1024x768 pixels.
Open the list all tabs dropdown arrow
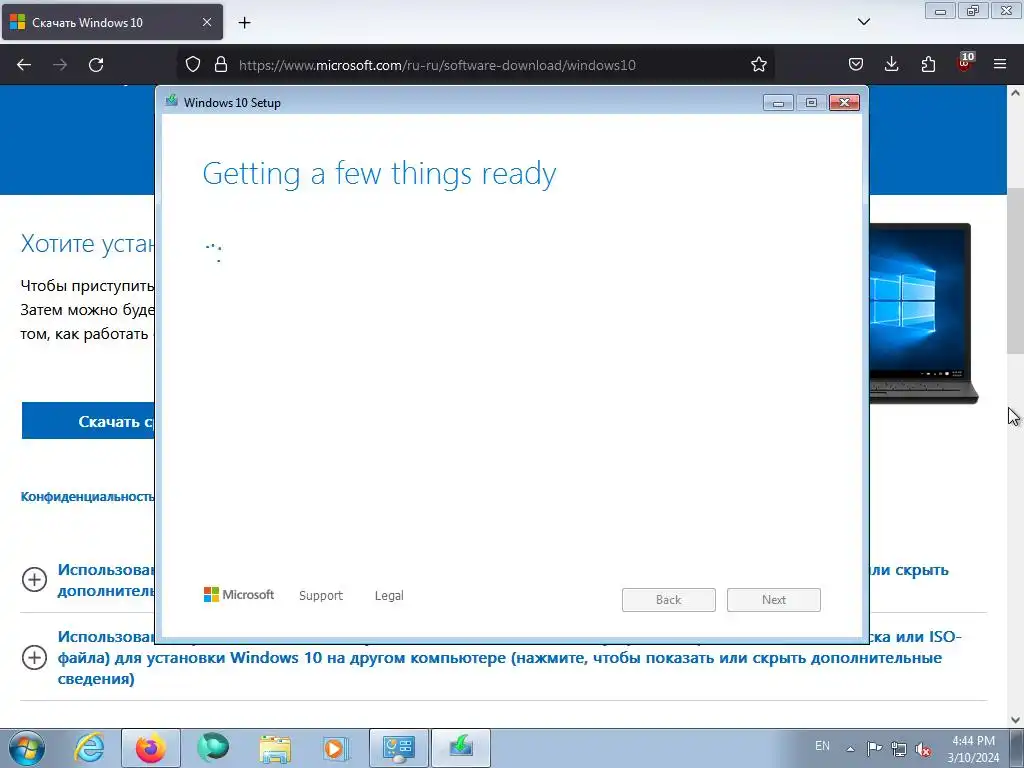[x=863, y=22]
